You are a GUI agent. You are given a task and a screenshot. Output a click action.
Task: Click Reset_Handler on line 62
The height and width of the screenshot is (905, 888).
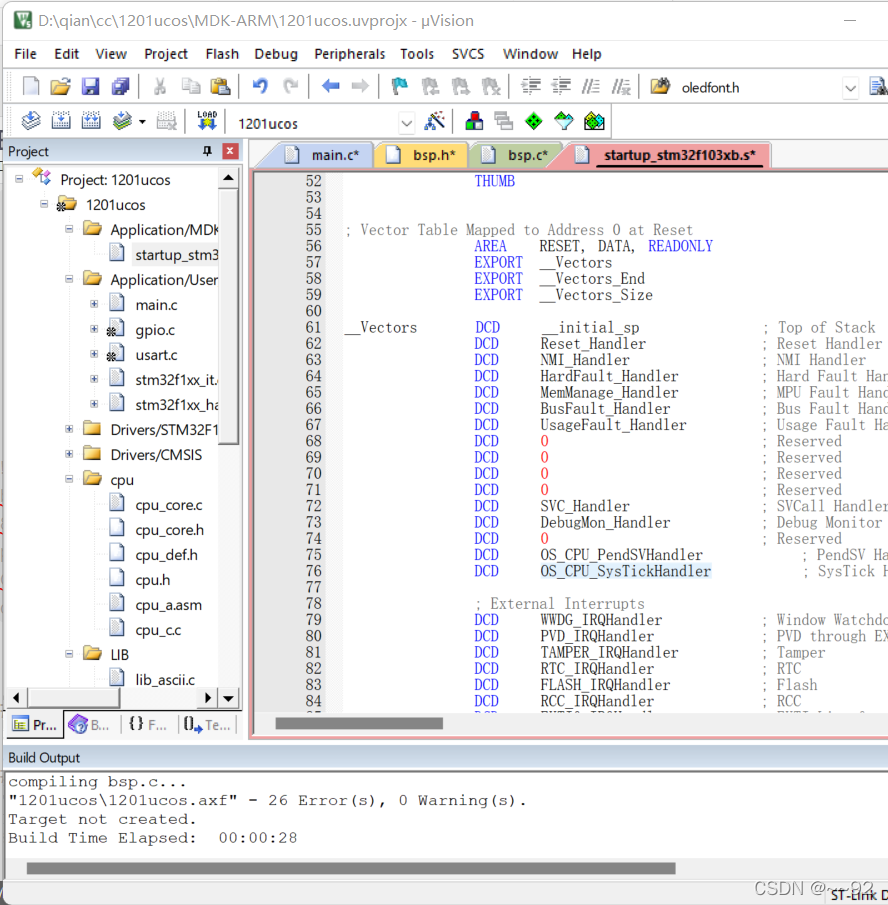tap(593, 344)
